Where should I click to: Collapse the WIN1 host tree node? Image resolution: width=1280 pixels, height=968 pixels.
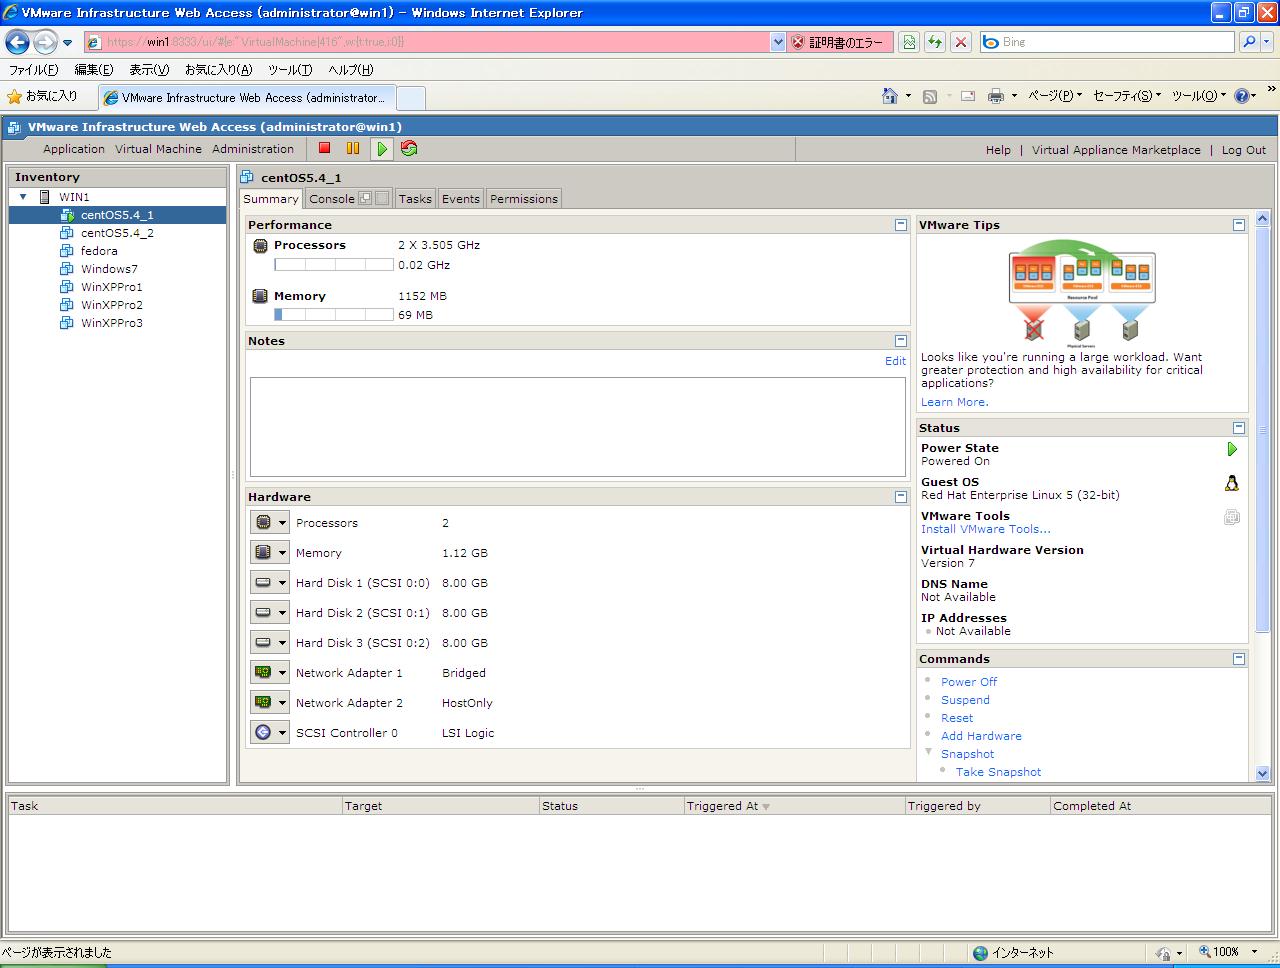pos(23,197)
